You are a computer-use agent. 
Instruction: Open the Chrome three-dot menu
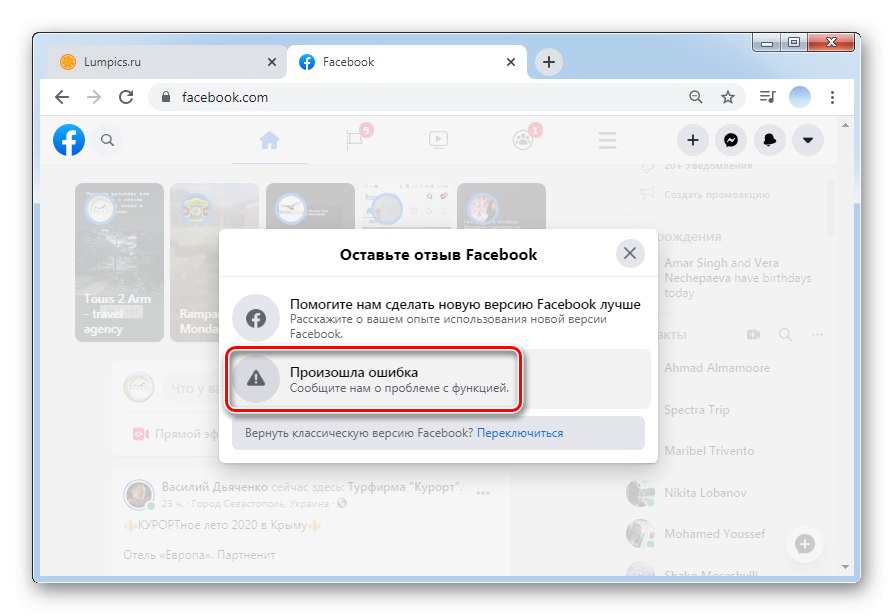[832, 98]
